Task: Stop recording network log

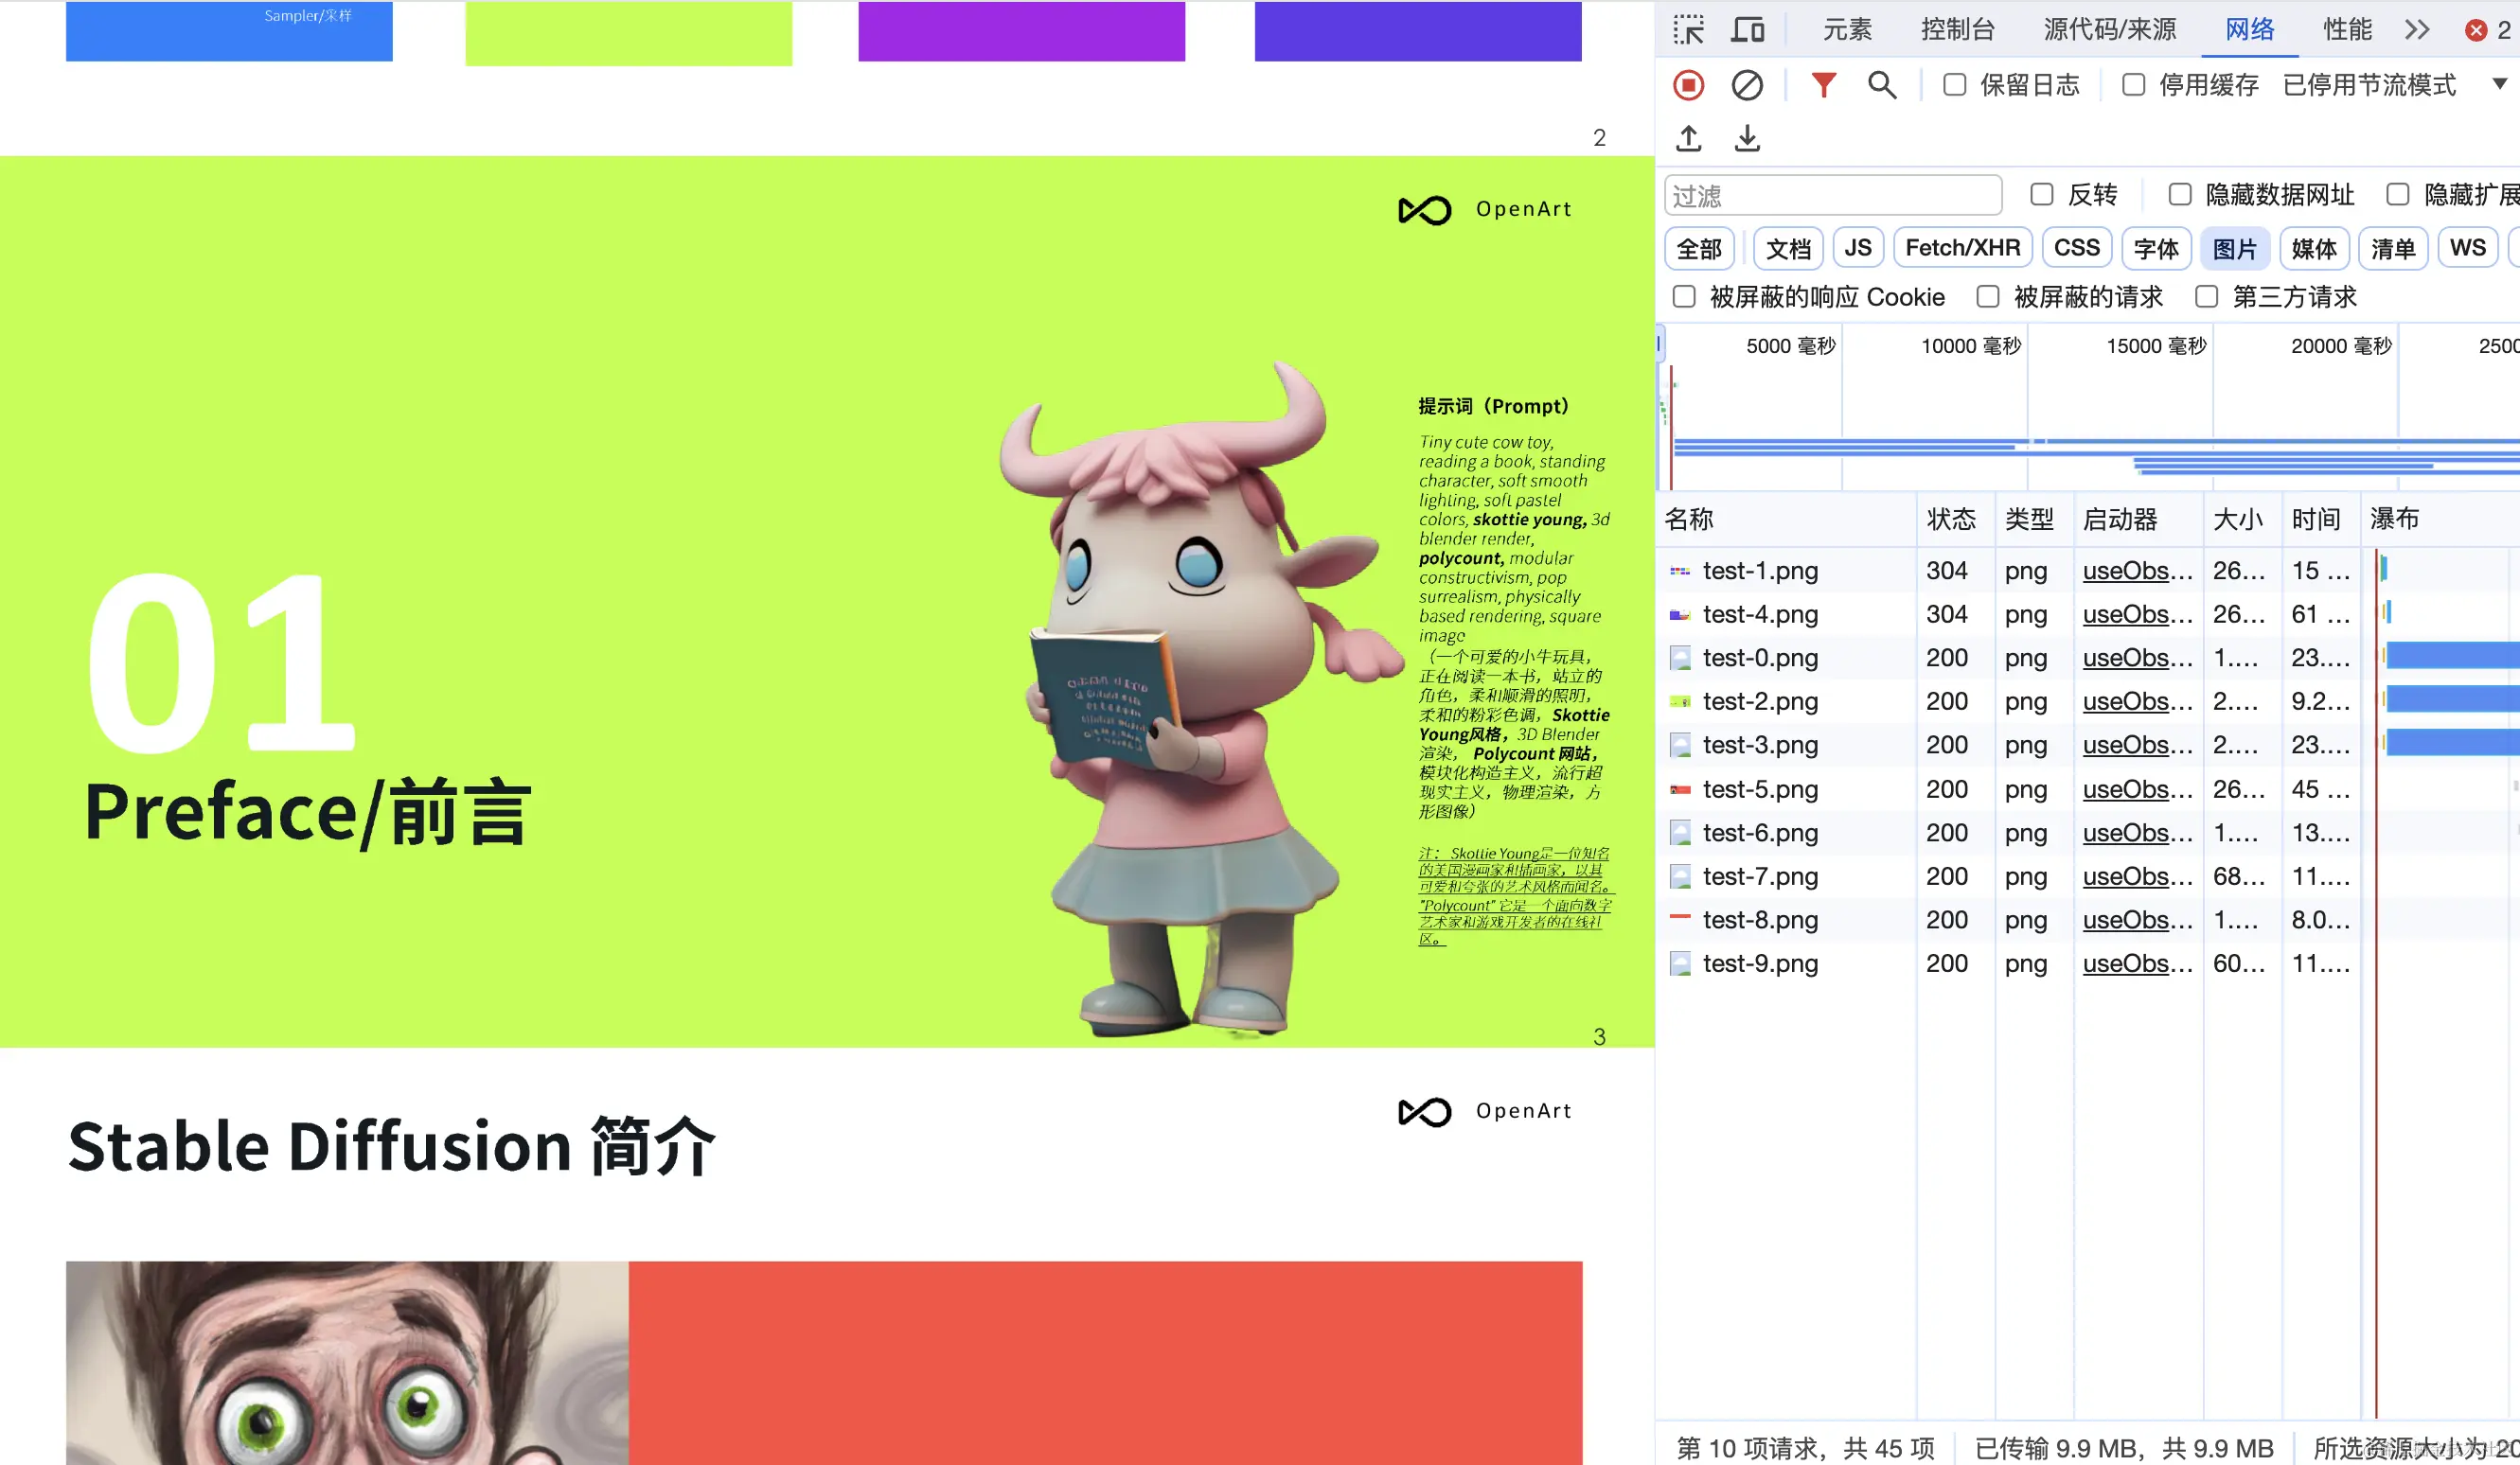Action: point(1689,85)
